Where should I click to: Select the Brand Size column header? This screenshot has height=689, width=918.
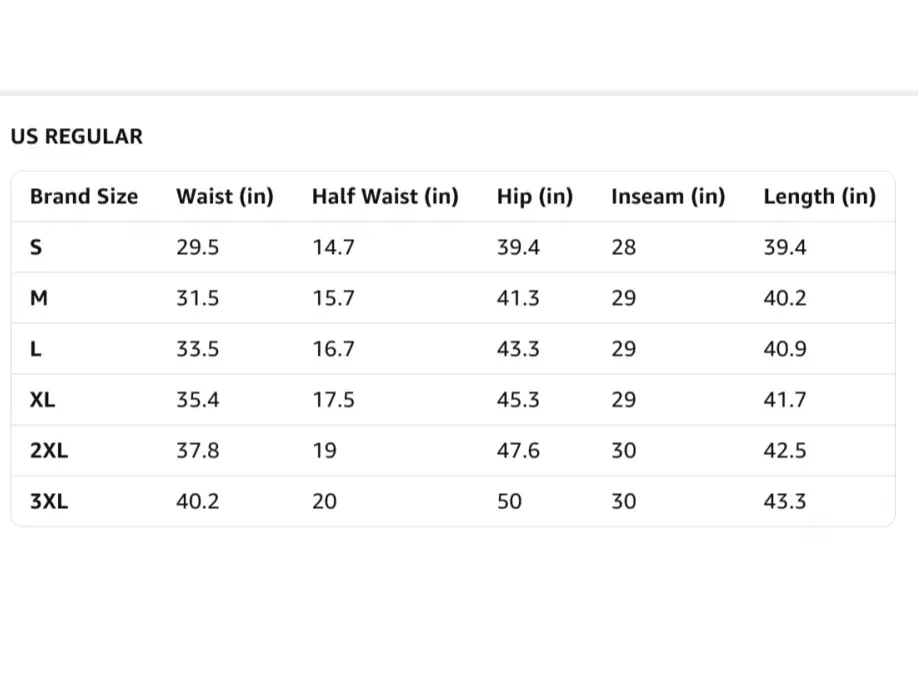tap(84, 197)
